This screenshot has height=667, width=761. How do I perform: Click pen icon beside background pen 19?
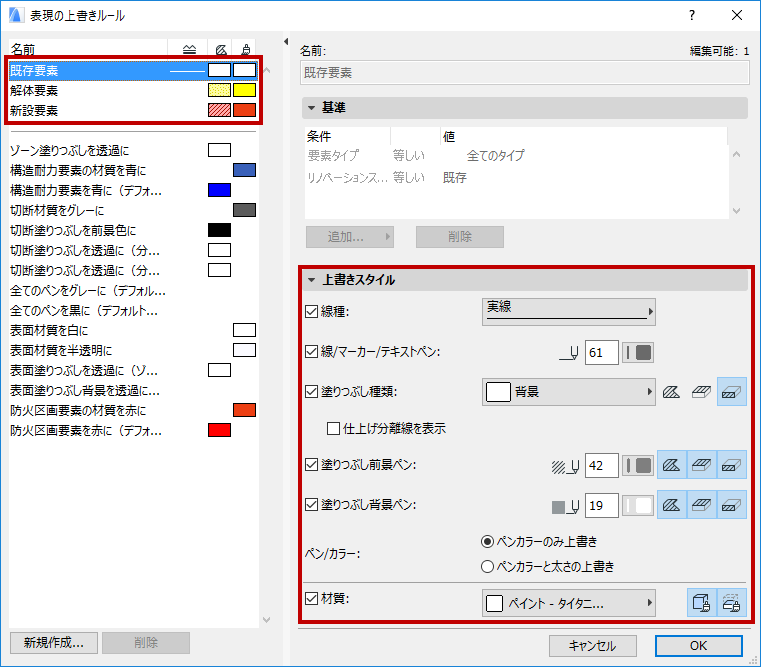(565, 506)
